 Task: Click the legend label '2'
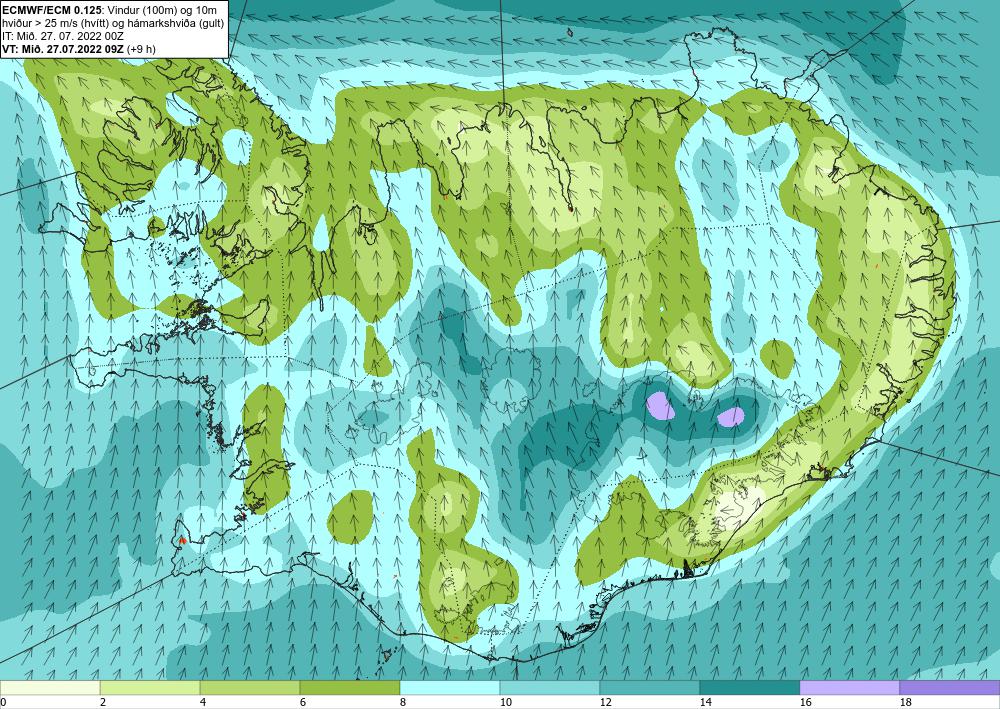coord(103,703)
